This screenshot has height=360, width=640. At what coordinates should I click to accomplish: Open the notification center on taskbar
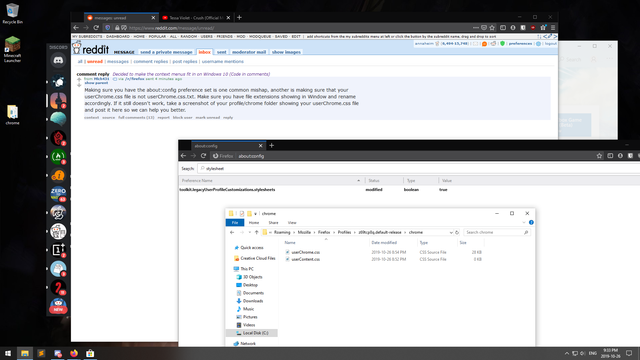pos(629,353)
